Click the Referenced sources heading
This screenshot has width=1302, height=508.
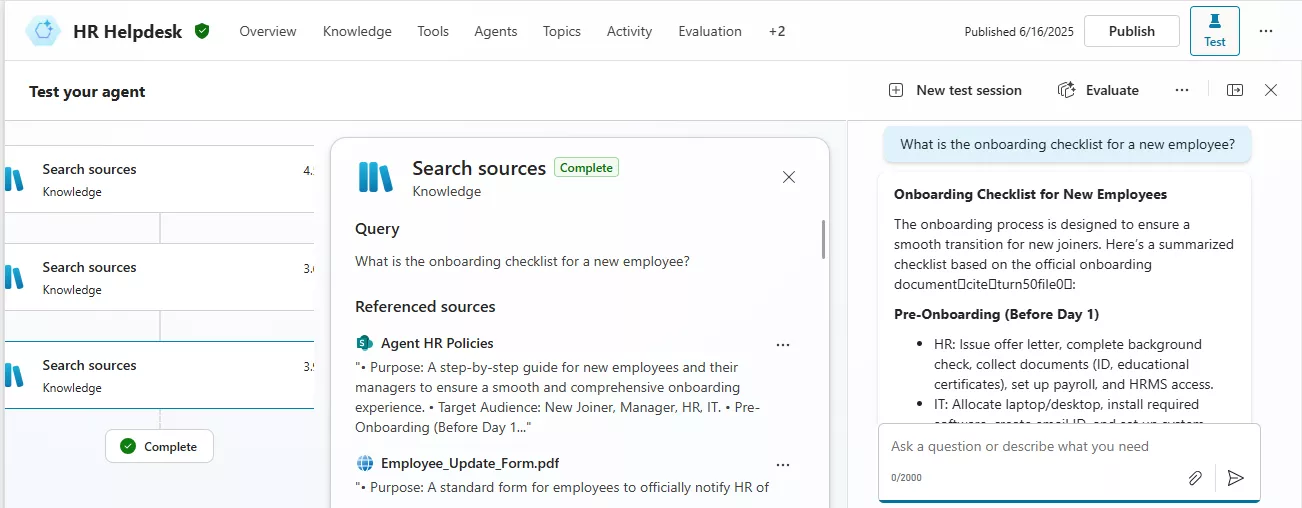tap(425, 306)
